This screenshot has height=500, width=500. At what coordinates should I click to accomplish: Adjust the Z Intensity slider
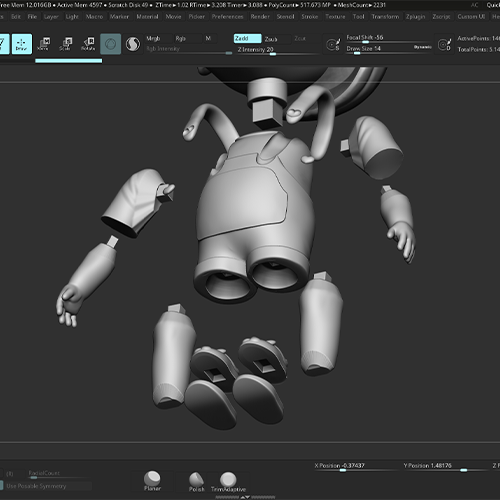tap(277, 50)
